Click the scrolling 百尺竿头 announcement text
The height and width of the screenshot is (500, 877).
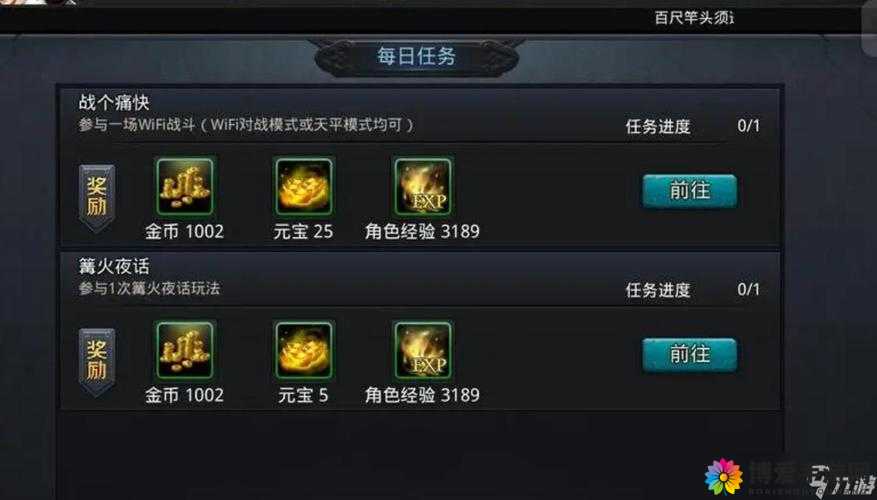694,18
